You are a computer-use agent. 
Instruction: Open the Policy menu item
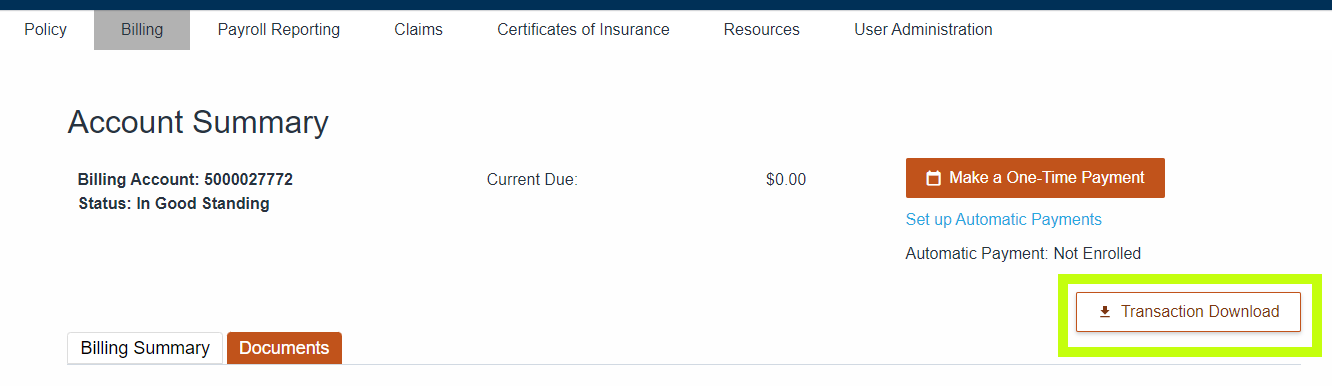pyautogui.click(x=45, y=30)
